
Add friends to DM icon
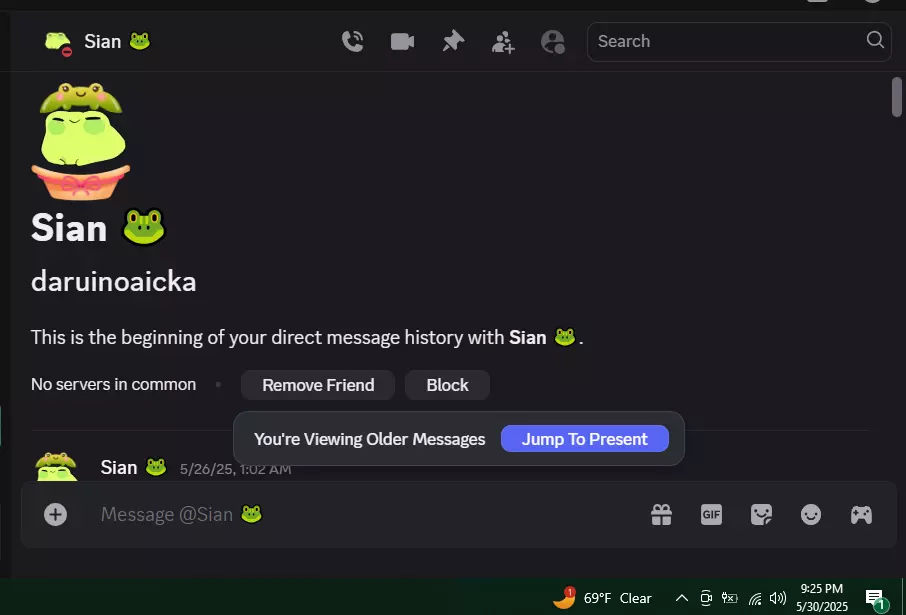(x=503, y=42)
